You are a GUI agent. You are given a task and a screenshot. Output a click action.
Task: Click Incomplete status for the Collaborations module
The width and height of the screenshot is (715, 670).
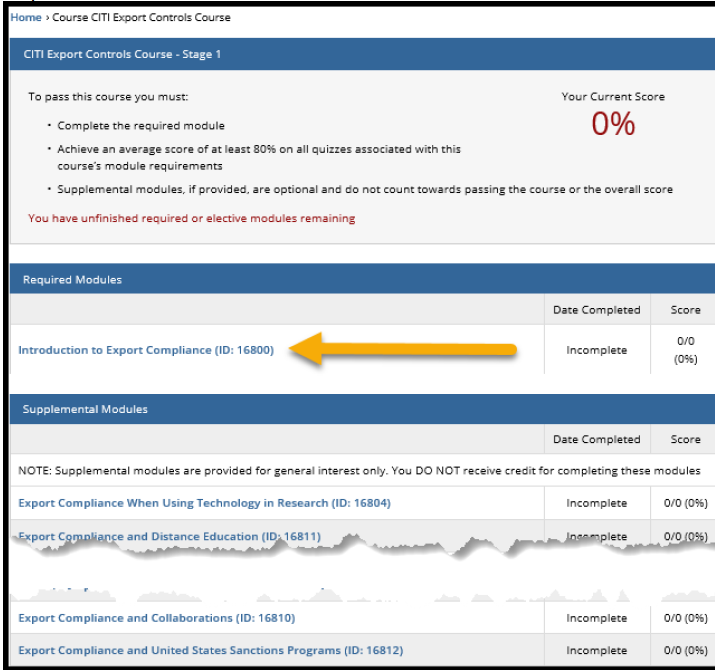click(597, 618)
